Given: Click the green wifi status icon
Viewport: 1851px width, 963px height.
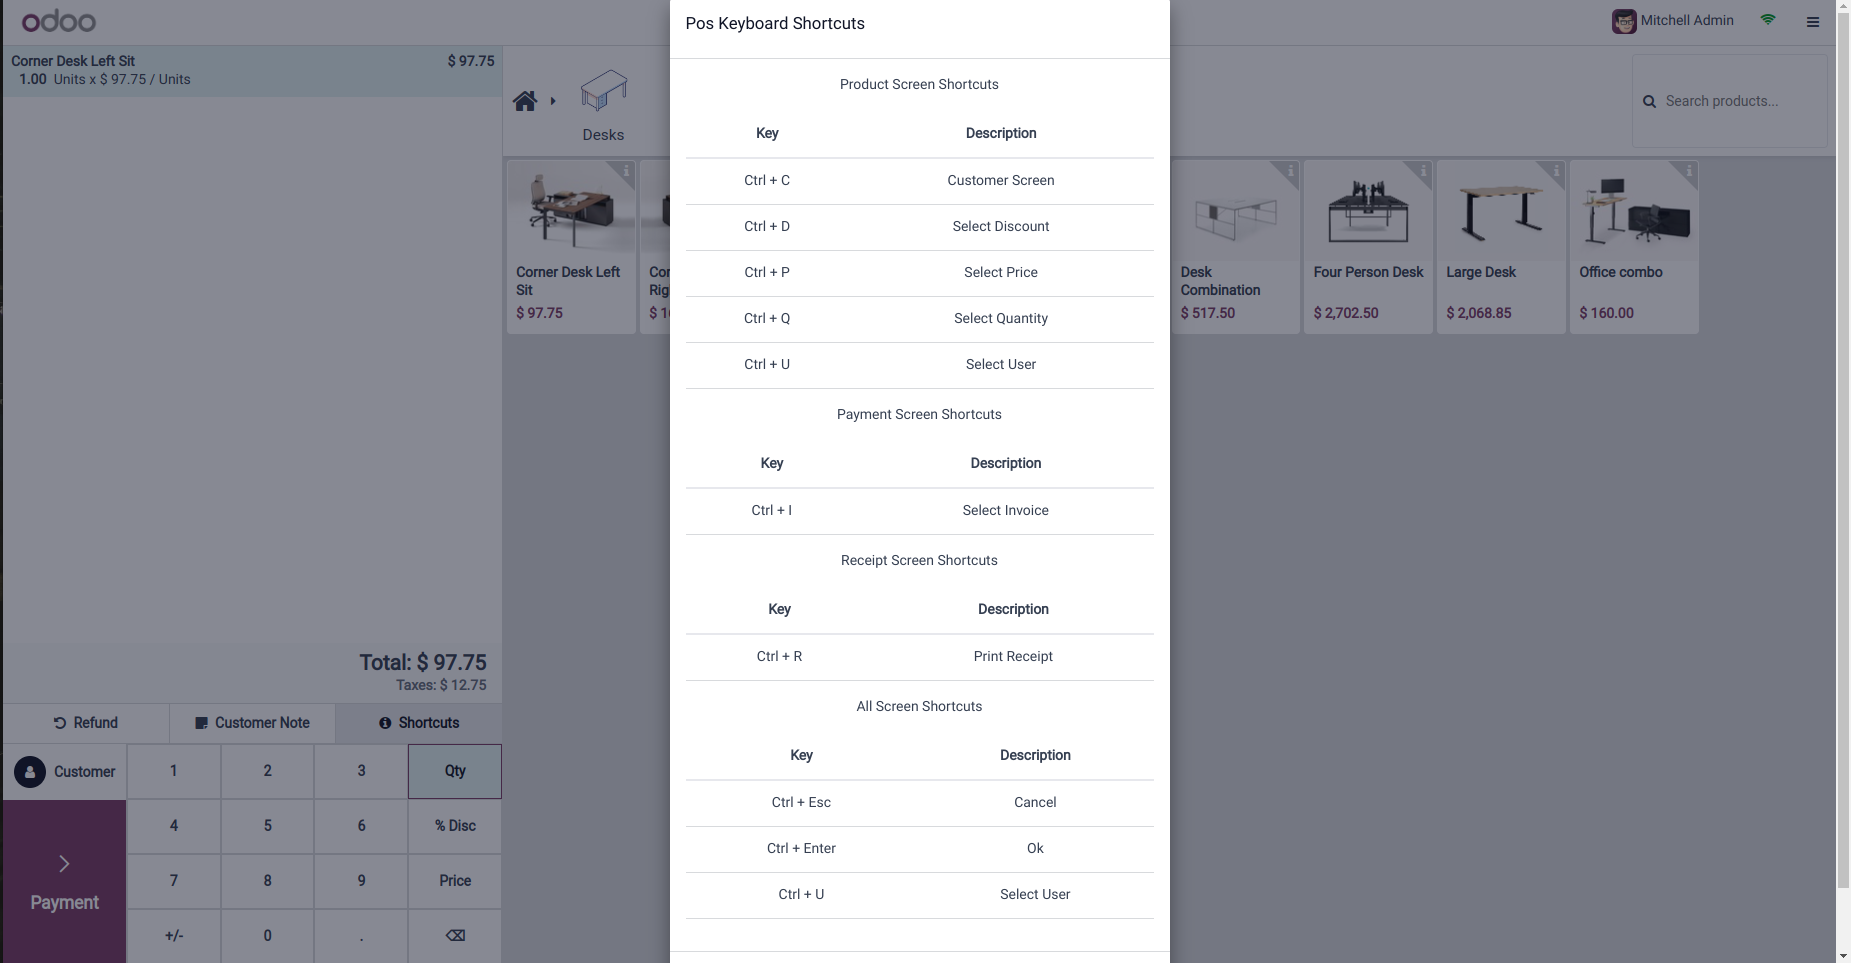Looking at the screenshot, I should point(1768,20).
